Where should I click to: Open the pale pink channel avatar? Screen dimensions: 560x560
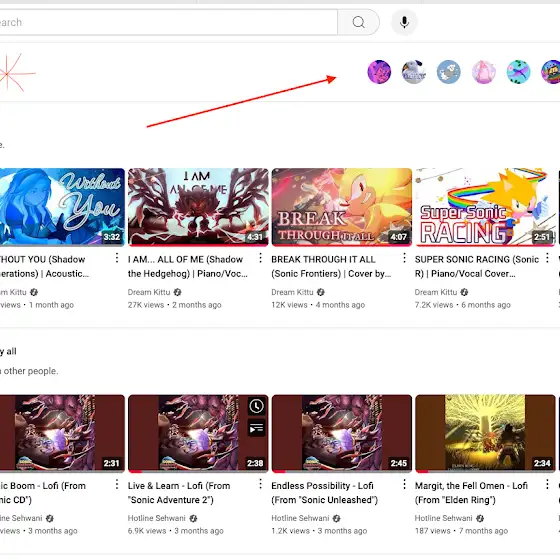[x=484, y=72]
